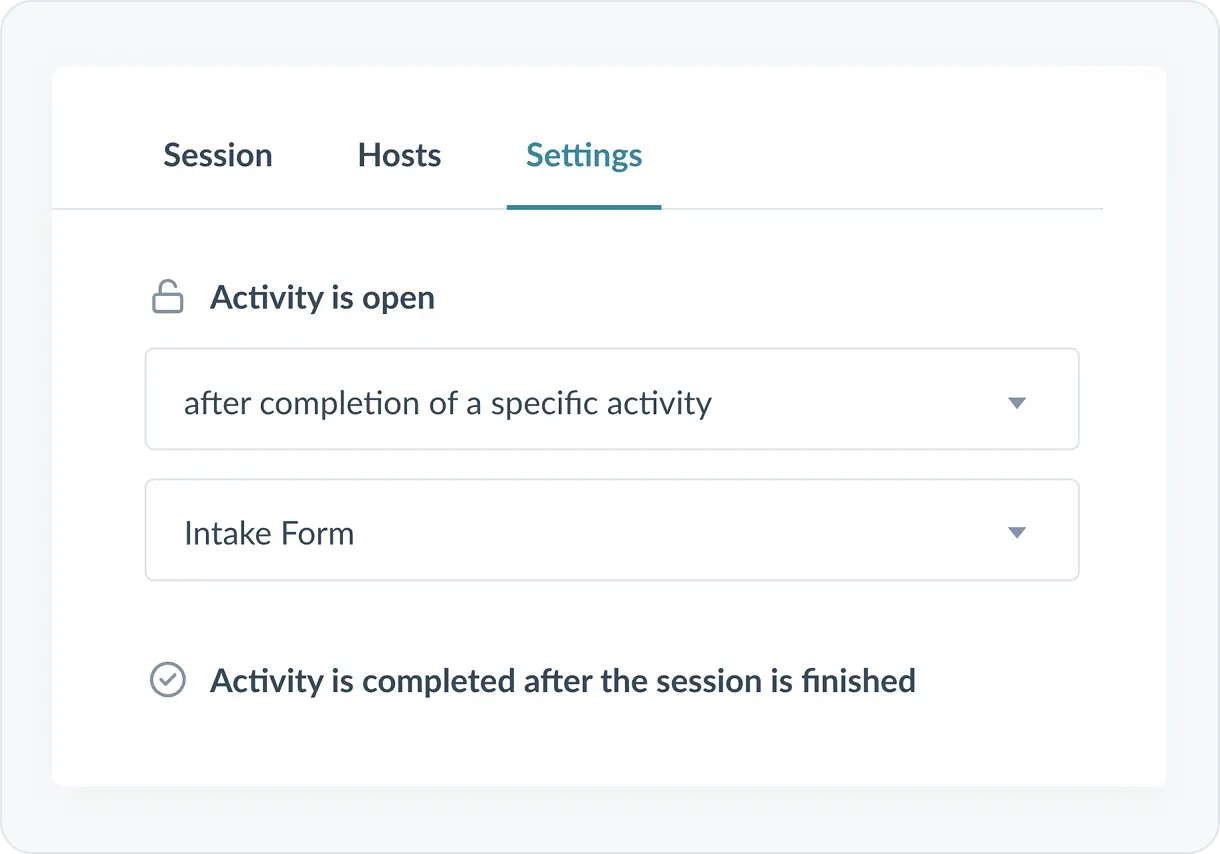The image size is (1220, 854).
Task: Select the Settings tab
Action: click(x=584, y=156)
